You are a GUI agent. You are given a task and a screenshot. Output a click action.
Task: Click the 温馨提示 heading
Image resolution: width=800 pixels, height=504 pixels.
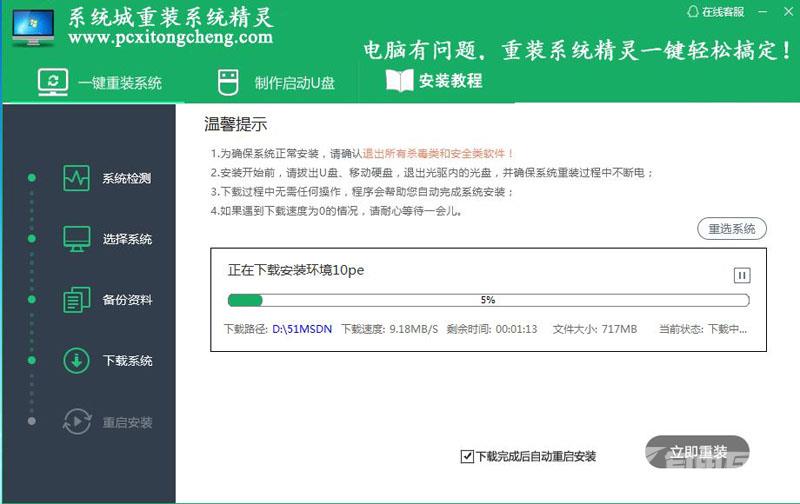pos(235,124)
